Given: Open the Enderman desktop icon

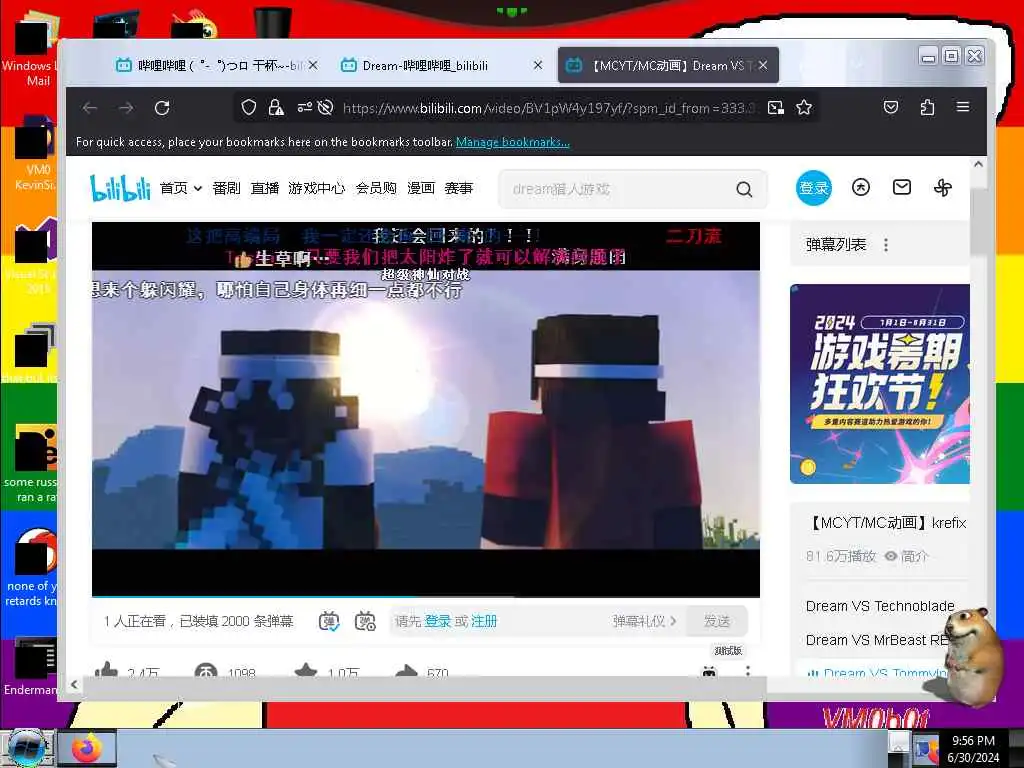Looking at the screenshot, I should tap(29, 667).
